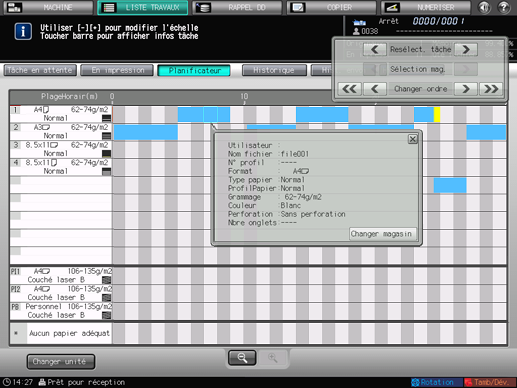Image resolution: width=517 pixels, height=388 pixels.
Task: Tap PI2 paper level indicator icon
Action: [106, 298]
